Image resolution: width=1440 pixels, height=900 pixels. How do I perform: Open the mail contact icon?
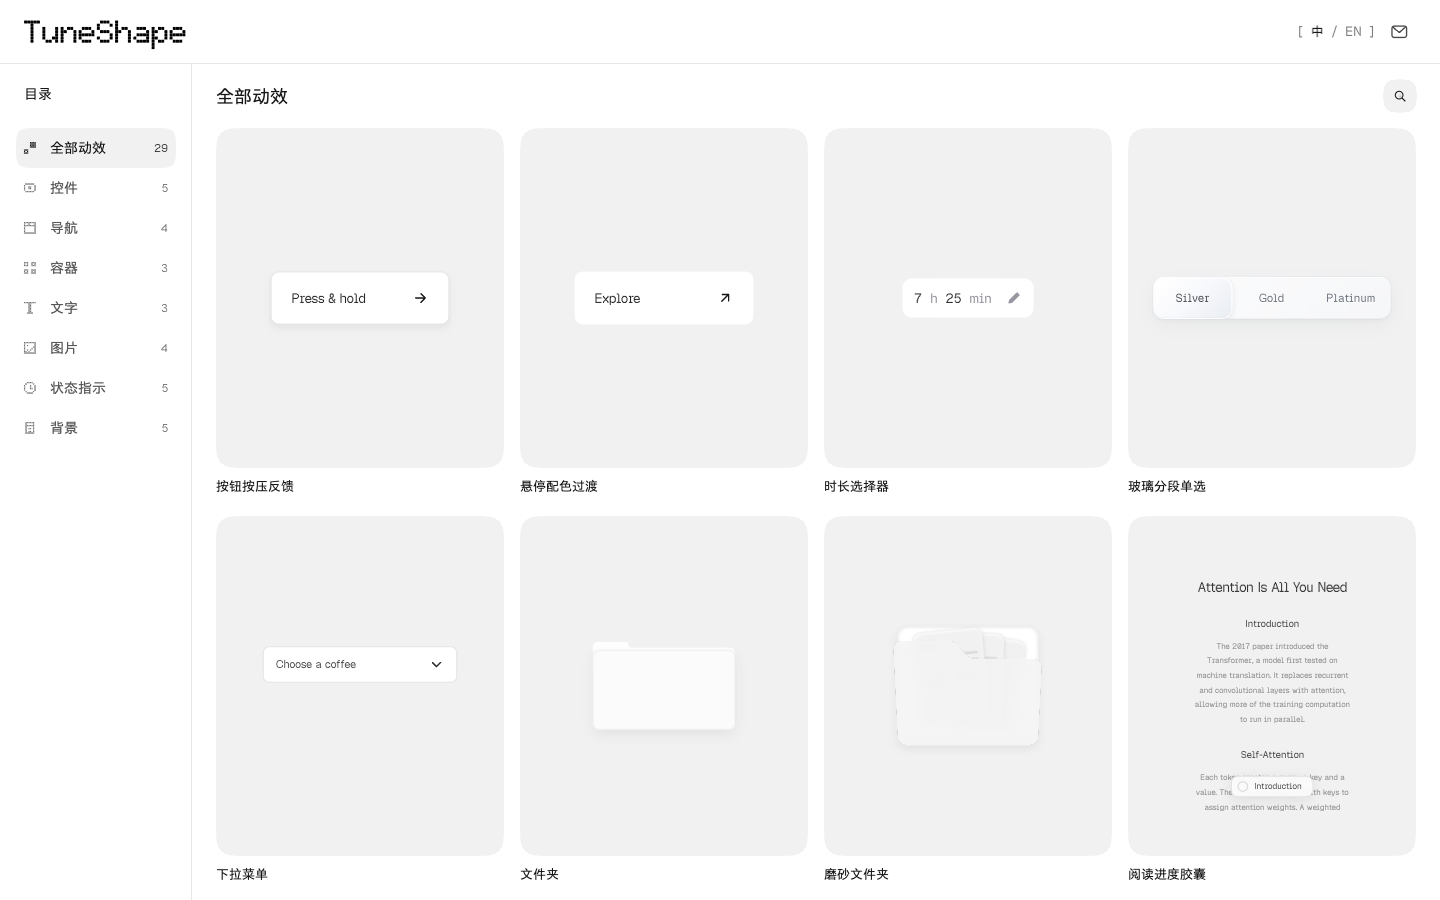1399,32
